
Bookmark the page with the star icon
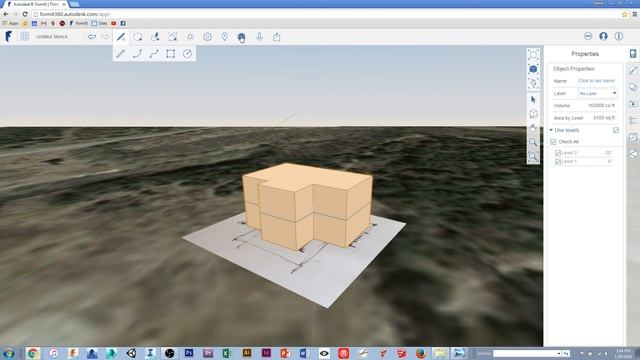point(624,14)
